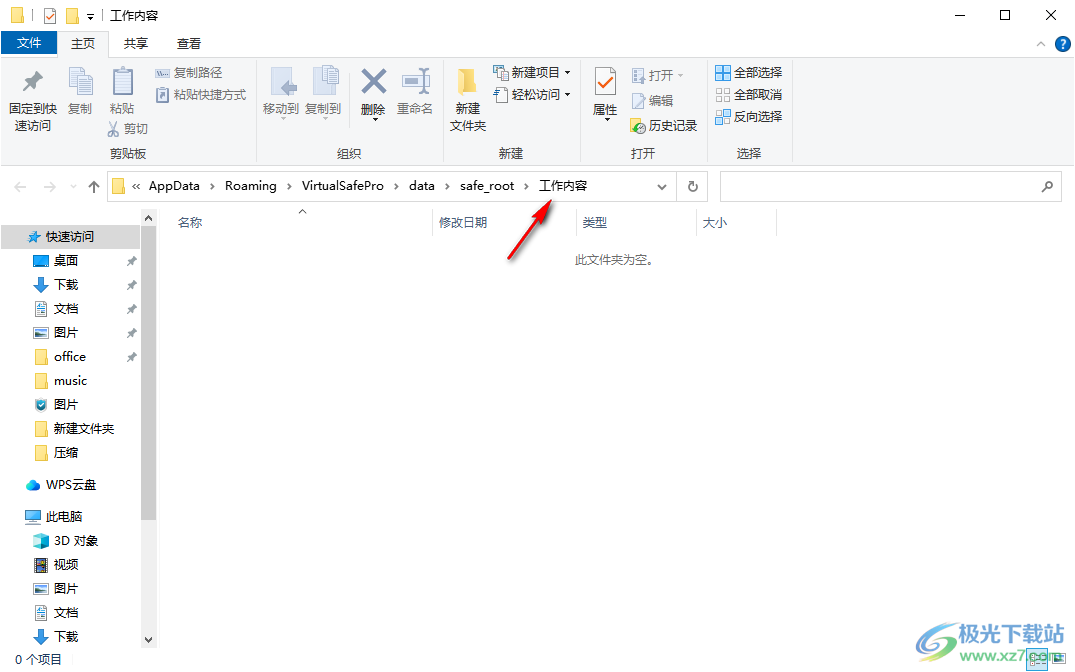Open the Help question mark icon

click(x=1063, y=44)
